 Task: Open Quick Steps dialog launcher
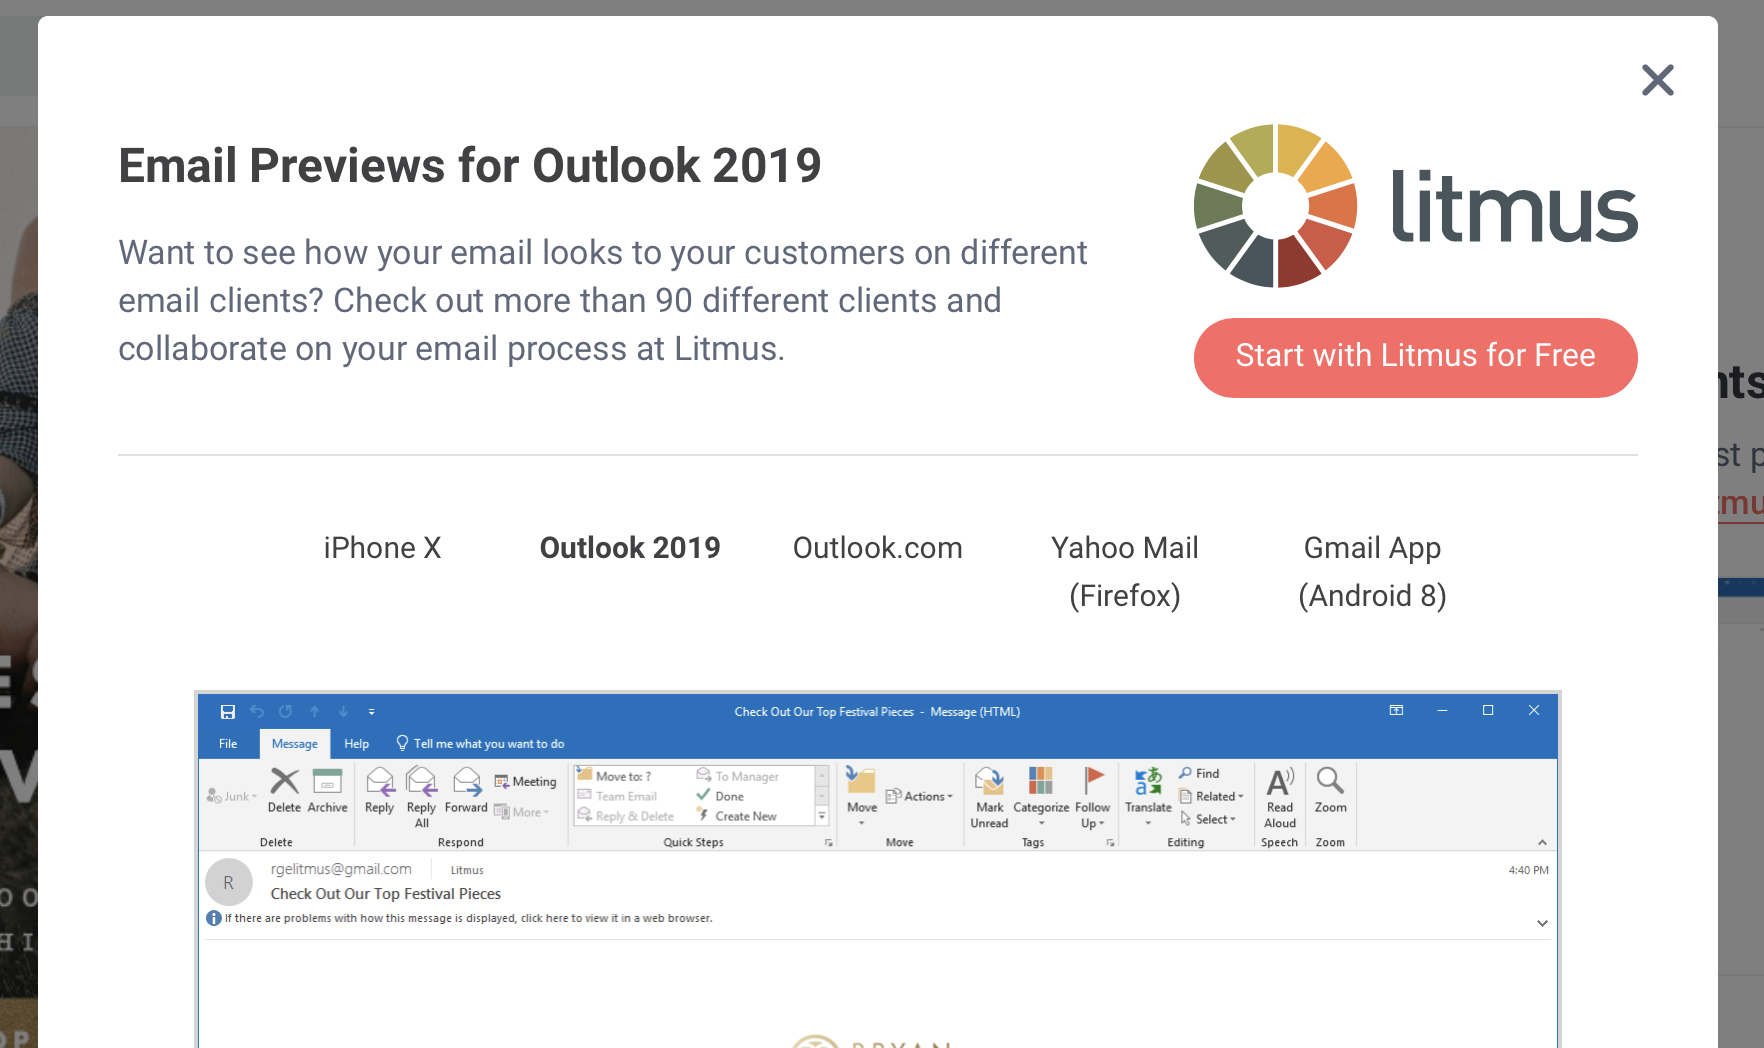[x=829, y=843]
